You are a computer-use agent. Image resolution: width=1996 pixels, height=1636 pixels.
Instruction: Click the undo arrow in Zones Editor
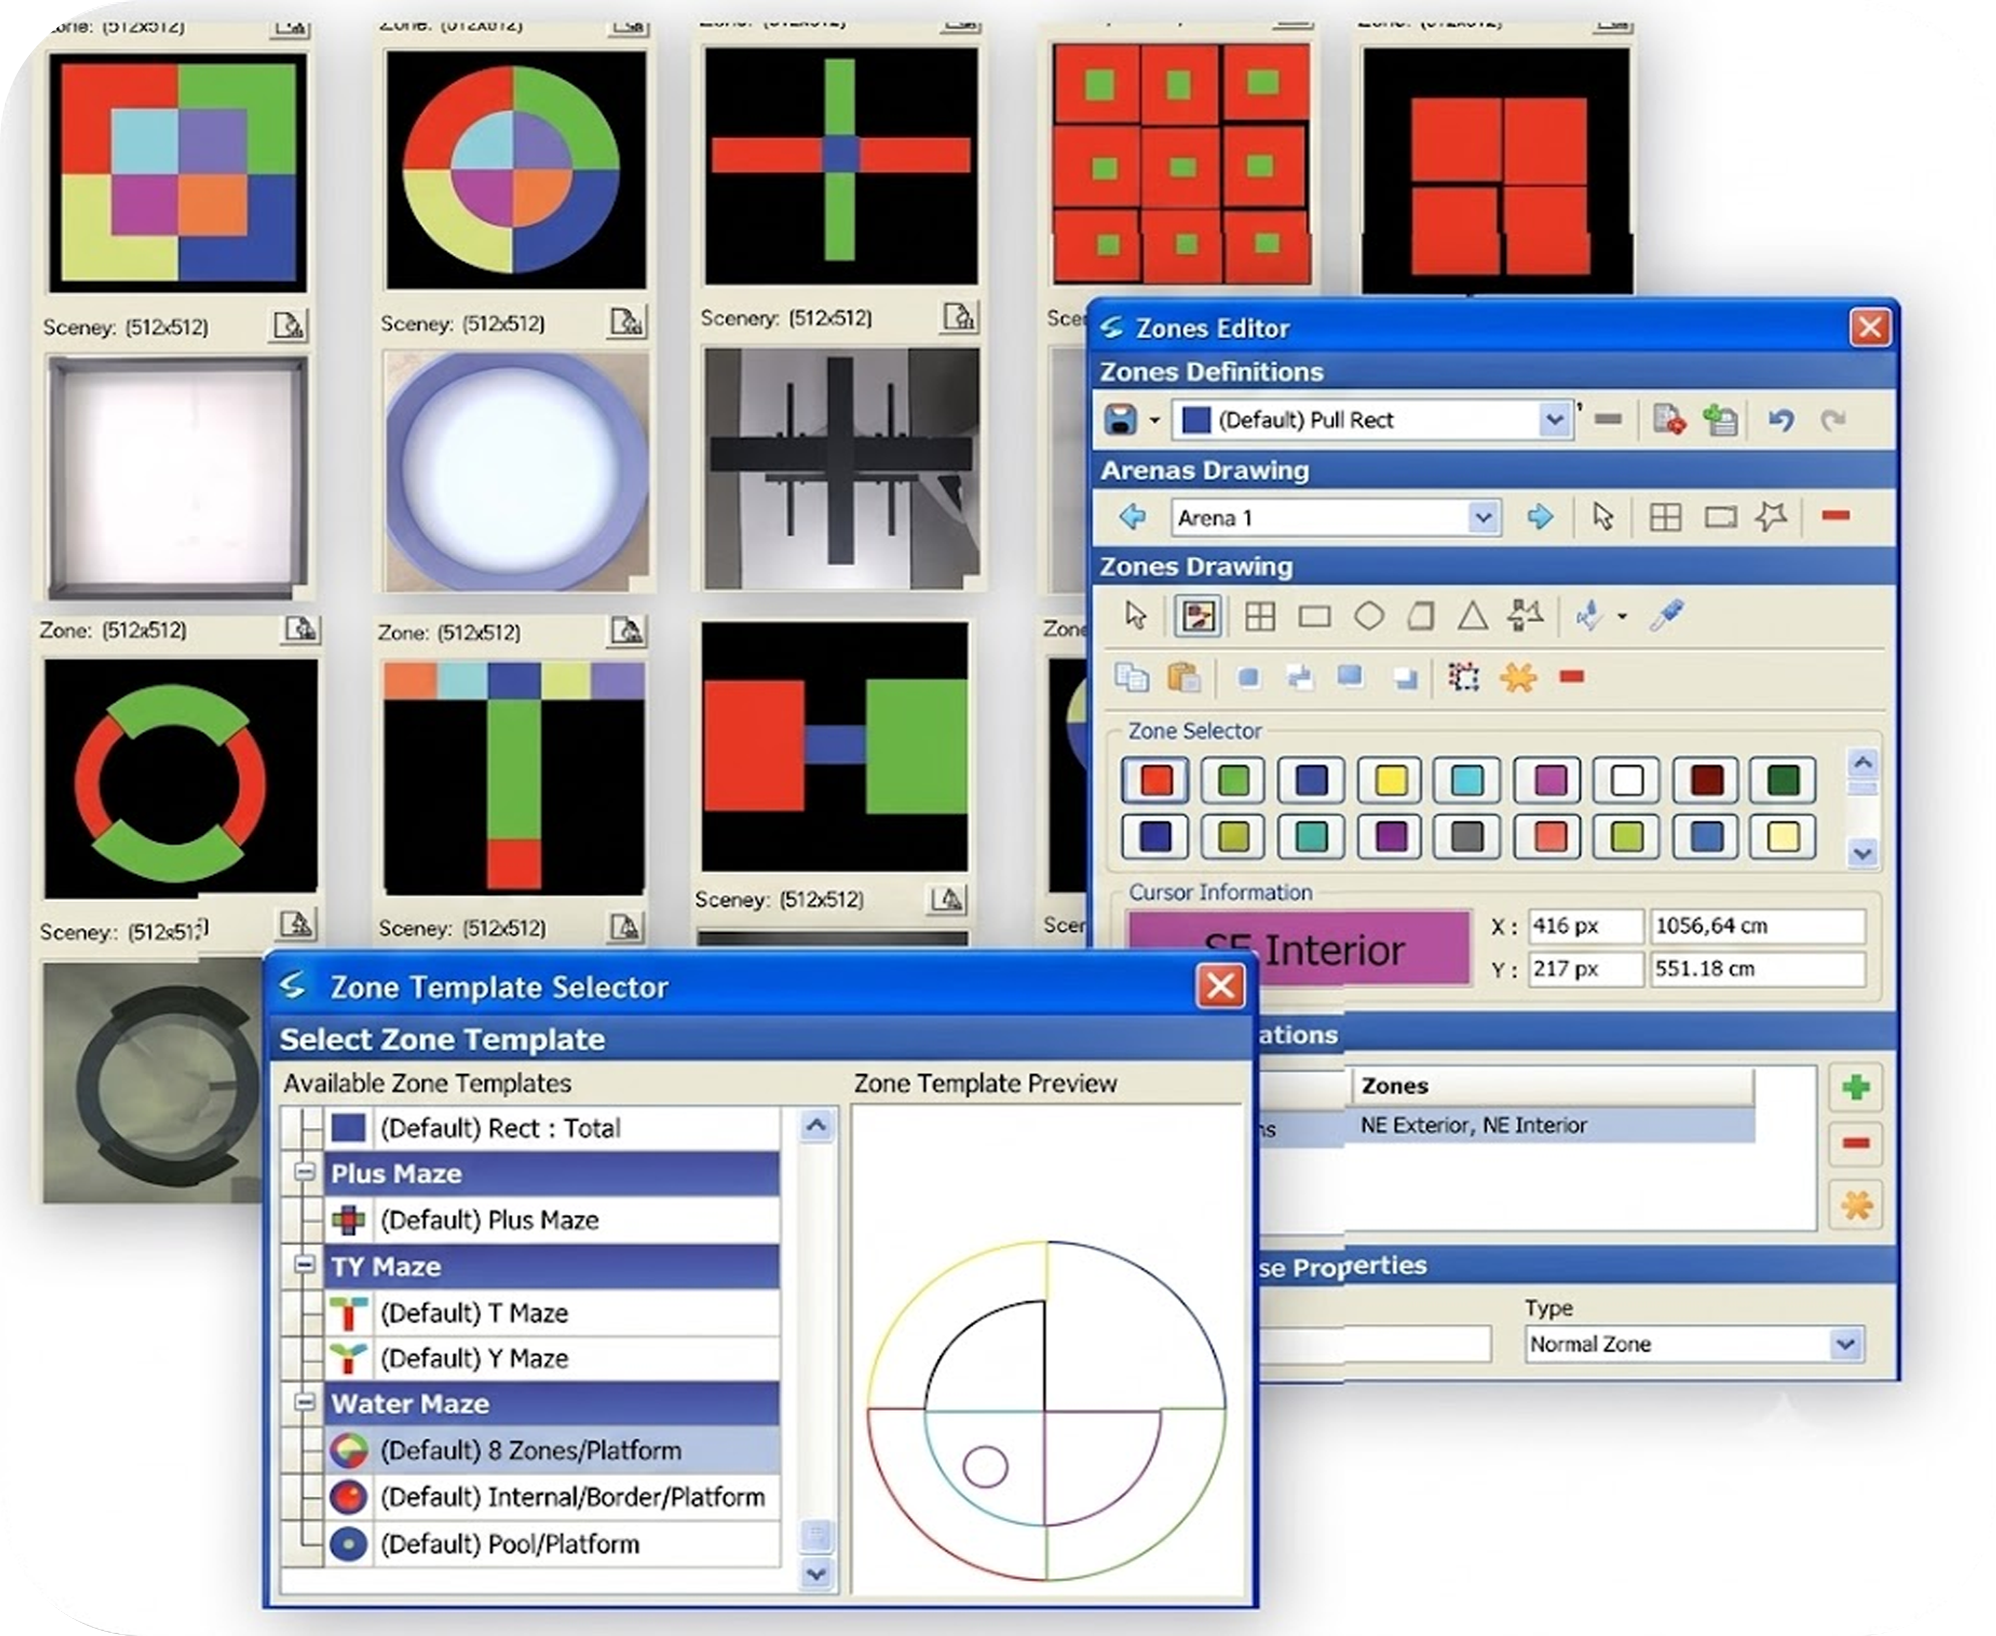coord(1780,420)
